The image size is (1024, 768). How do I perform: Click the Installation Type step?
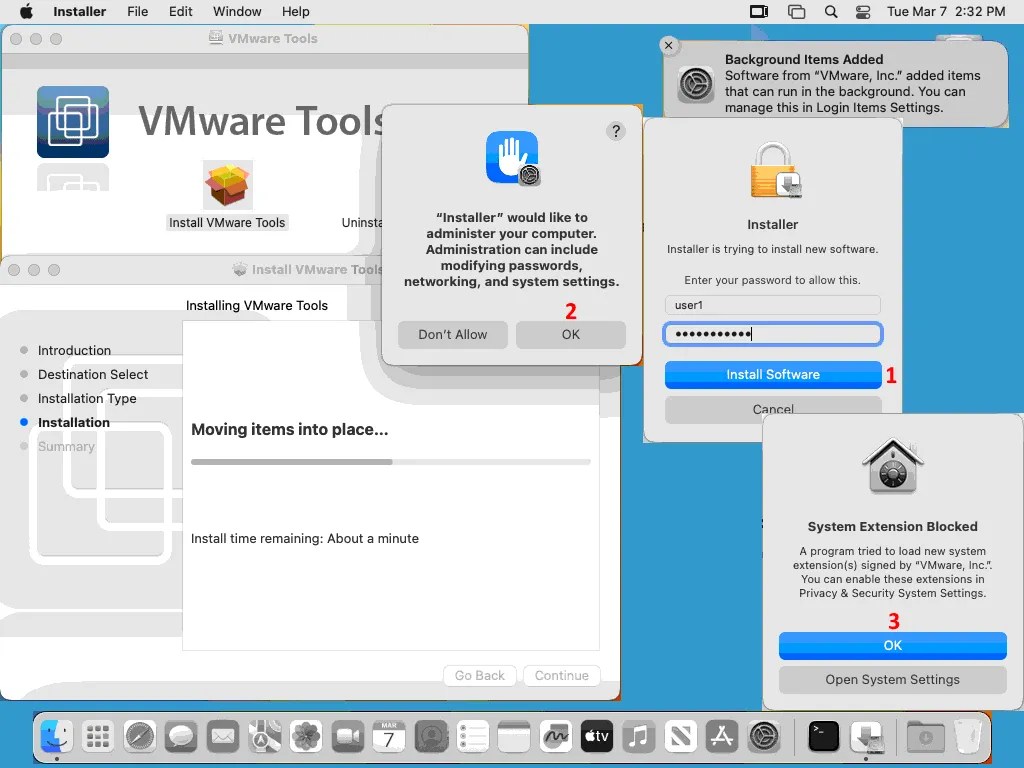pos(87,398)
